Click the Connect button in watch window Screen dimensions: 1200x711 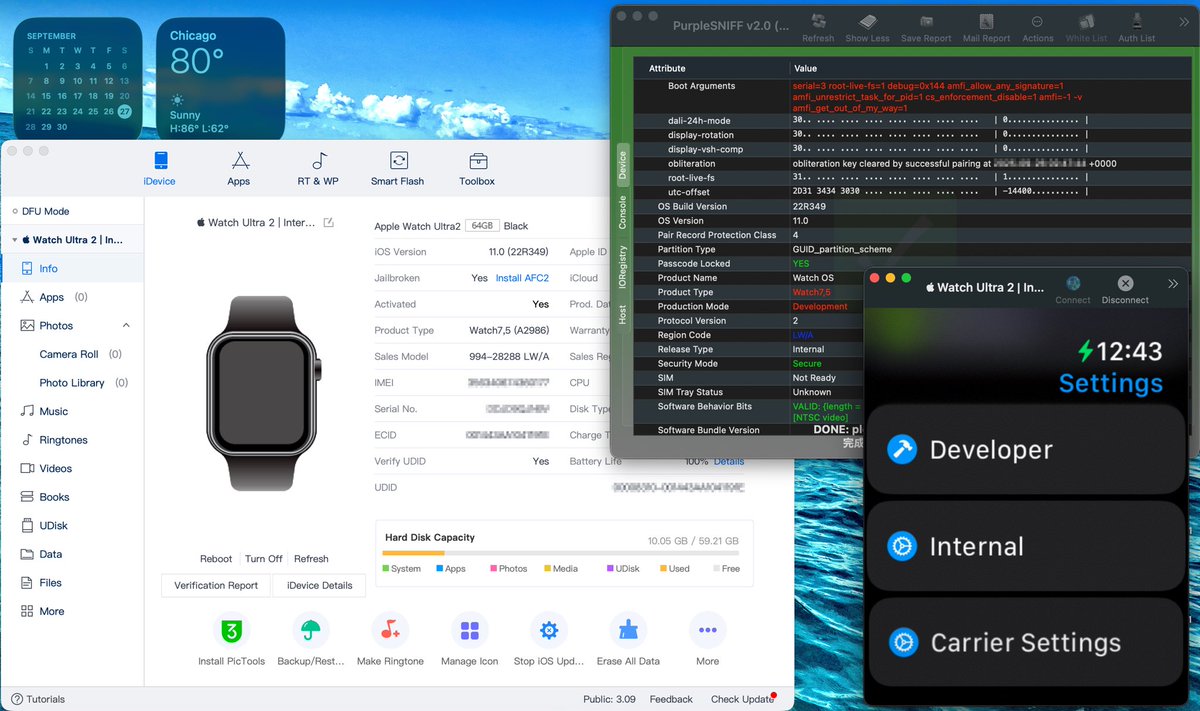pyautogui.click(x=1073, y=290)
